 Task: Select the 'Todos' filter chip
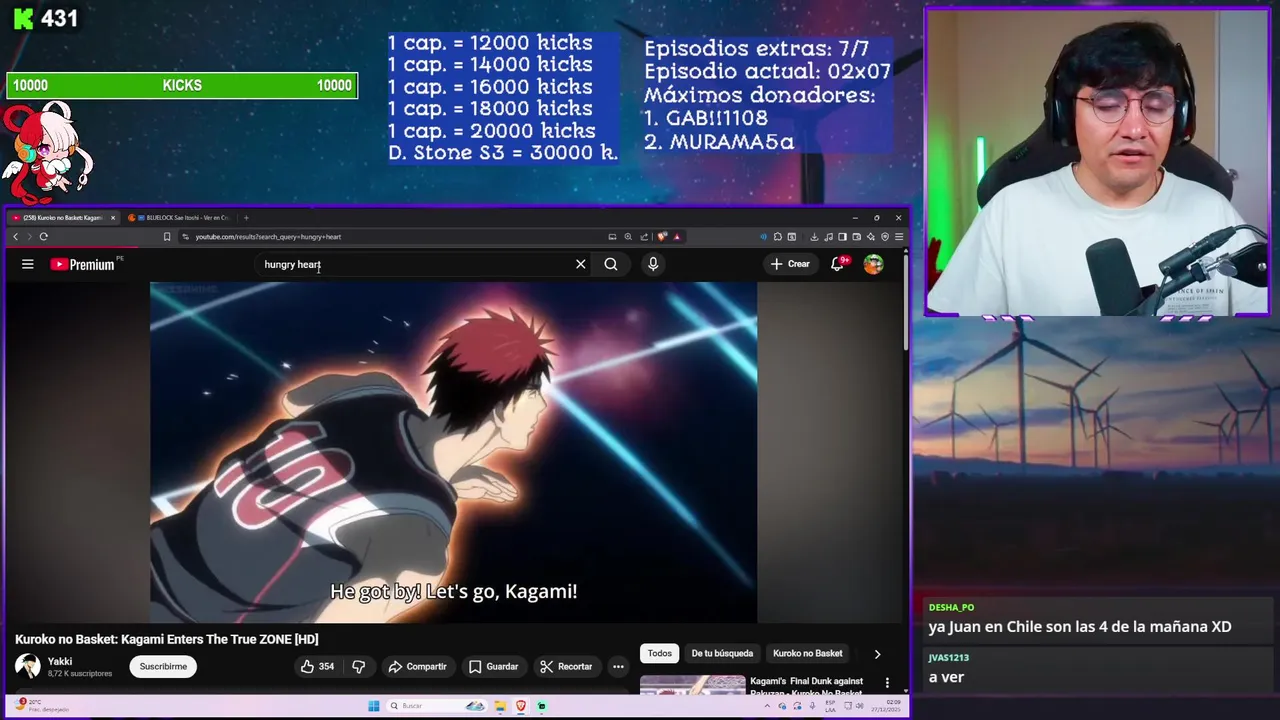click(x=660, y=654)
